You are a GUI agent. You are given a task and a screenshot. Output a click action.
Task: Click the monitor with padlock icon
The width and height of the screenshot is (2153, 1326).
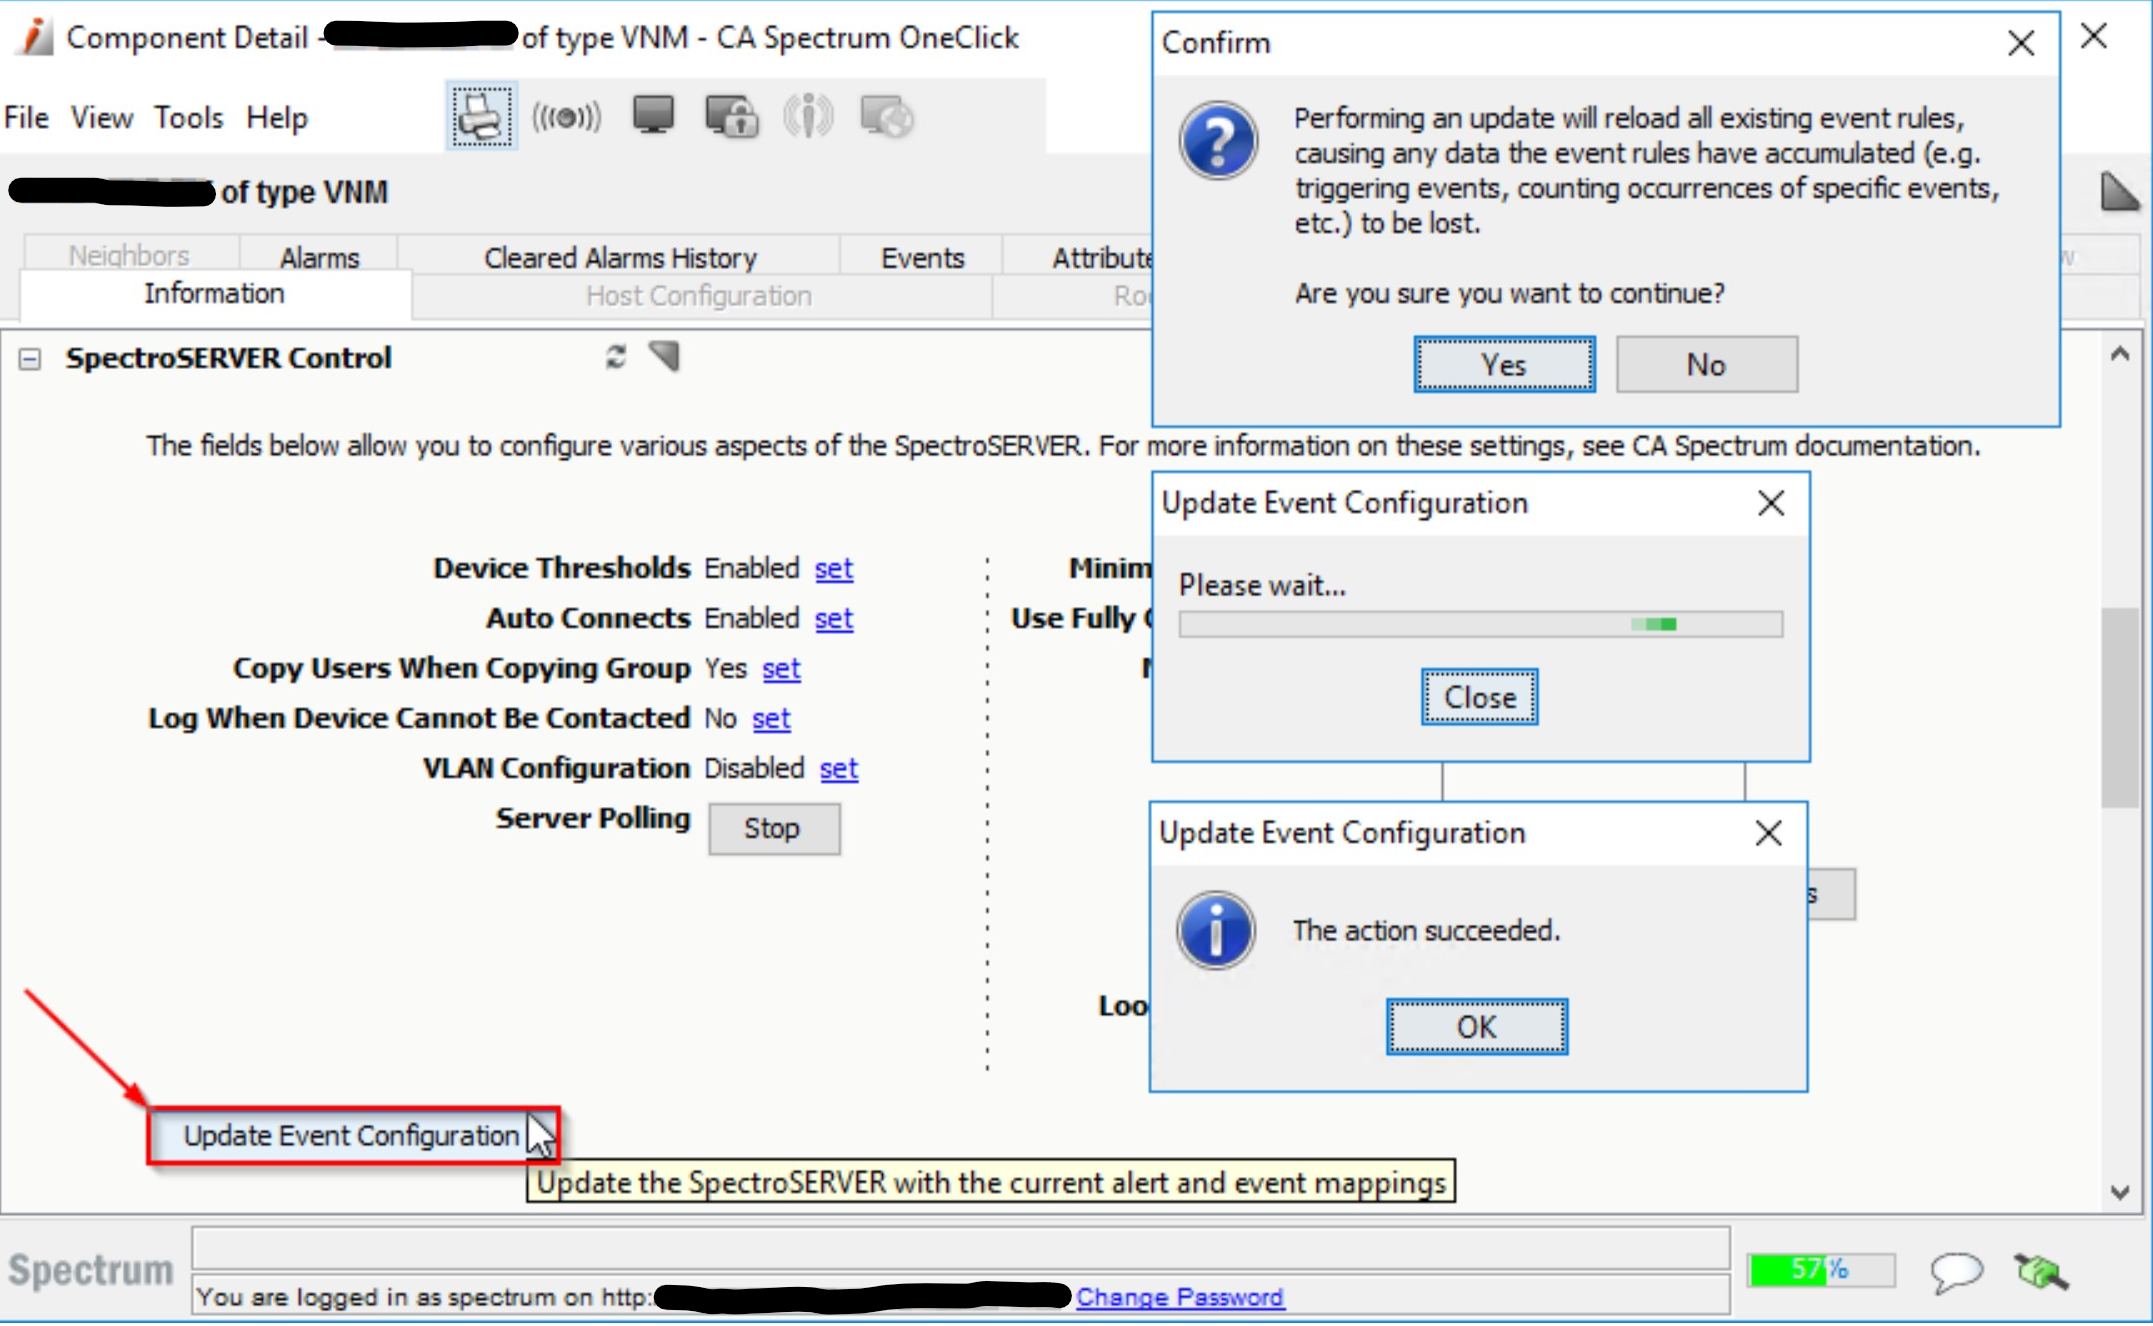click(731, 117)
